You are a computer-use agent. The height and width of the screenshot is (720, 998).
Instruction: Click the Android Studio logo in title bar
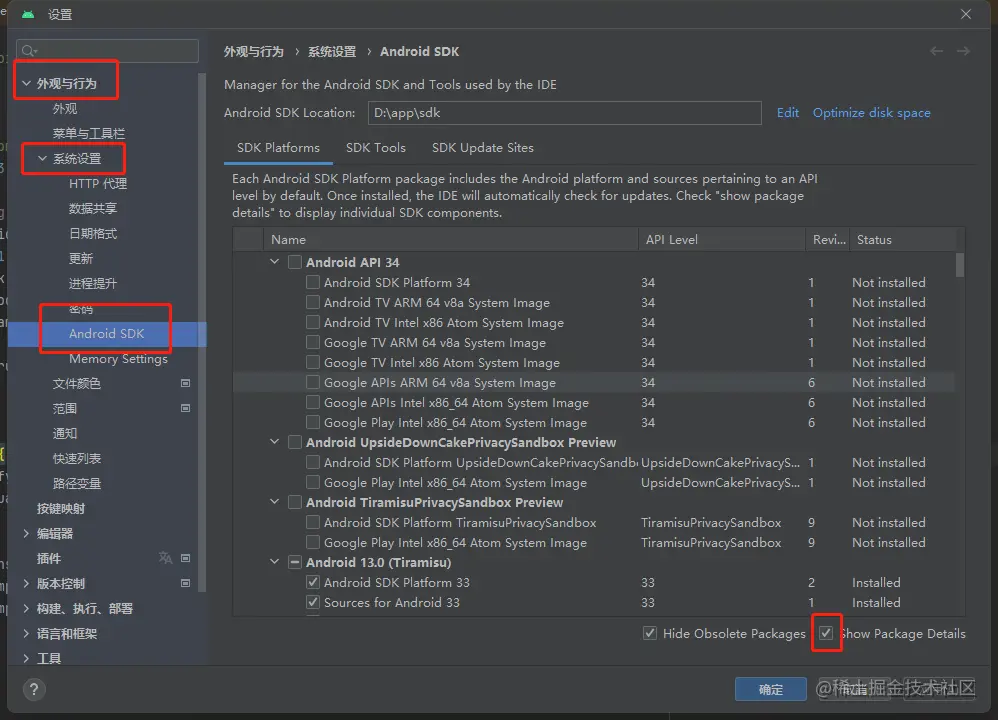(28, 14)
